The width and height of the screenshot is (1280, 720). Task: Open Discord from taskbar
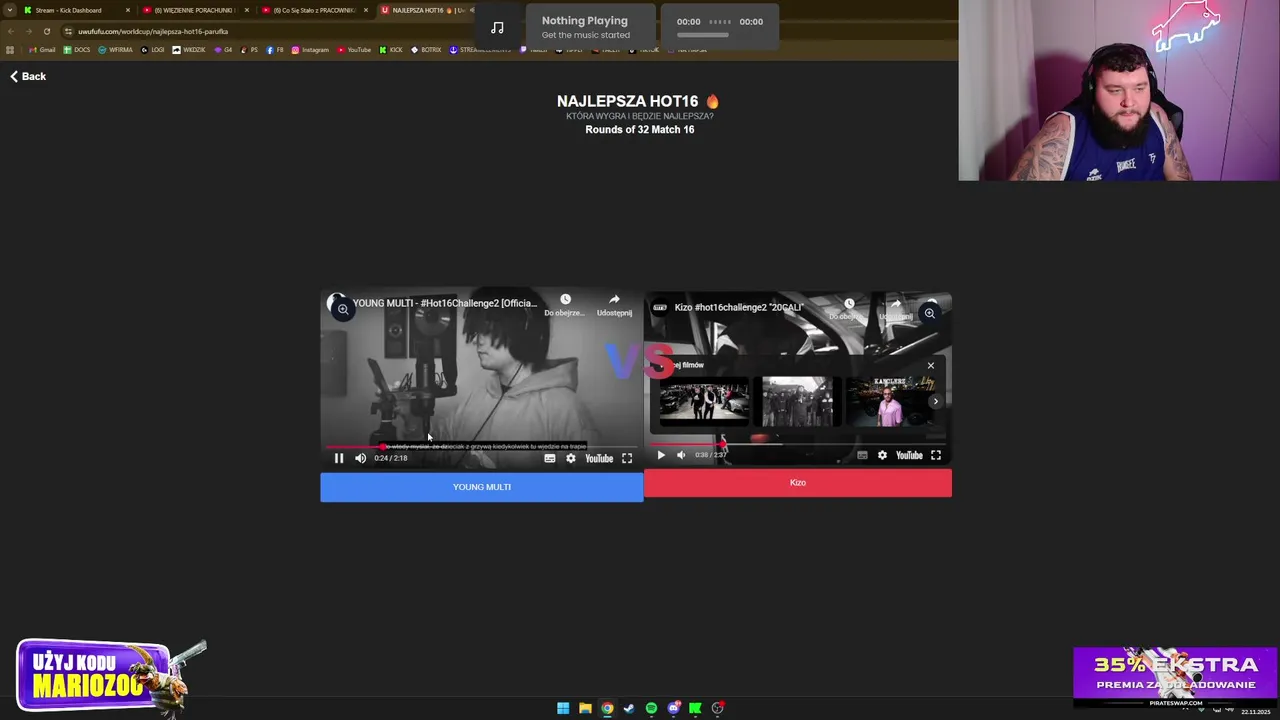coord(673,708)
